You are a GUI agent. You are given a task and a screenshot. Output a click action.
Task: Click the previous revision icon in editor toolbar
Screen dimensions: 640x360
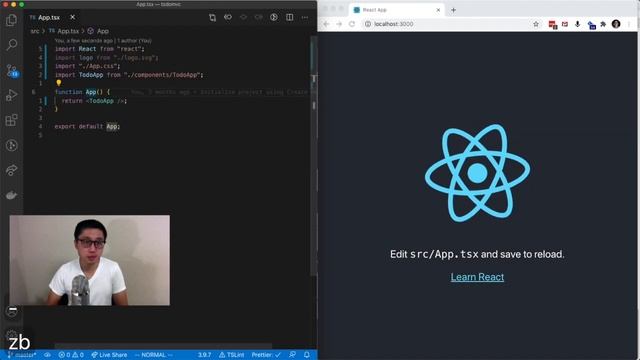pyautogui.click(x=228, y=18)
